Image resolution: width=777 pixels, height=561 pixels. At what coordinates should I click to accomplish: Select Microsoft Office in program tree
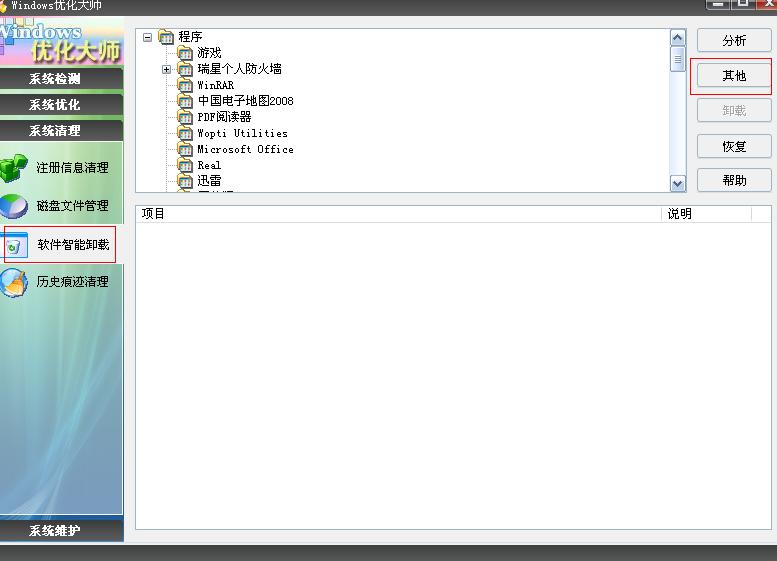click(x=245, y=149)
